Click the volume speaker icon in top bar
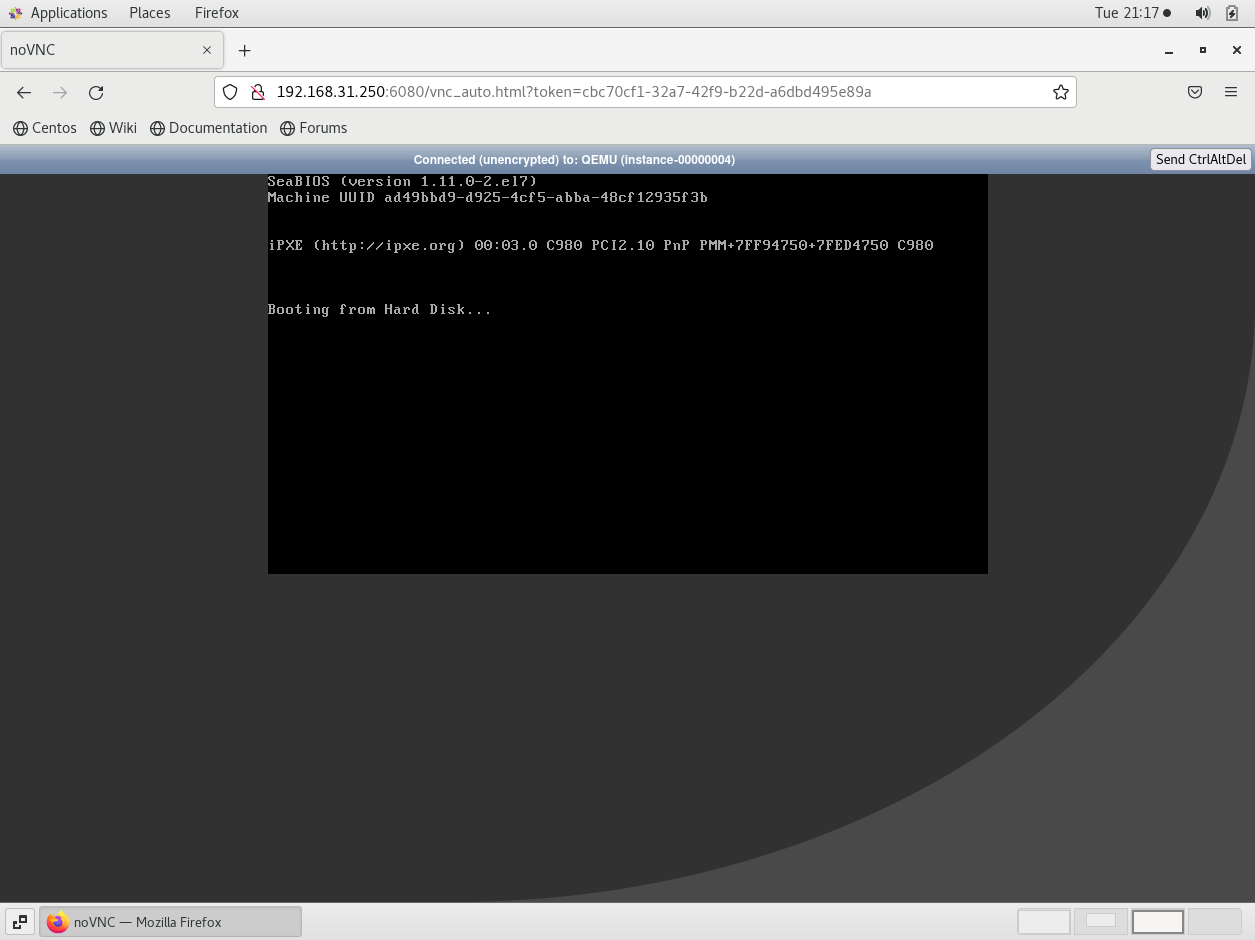 click(1202, 13)
